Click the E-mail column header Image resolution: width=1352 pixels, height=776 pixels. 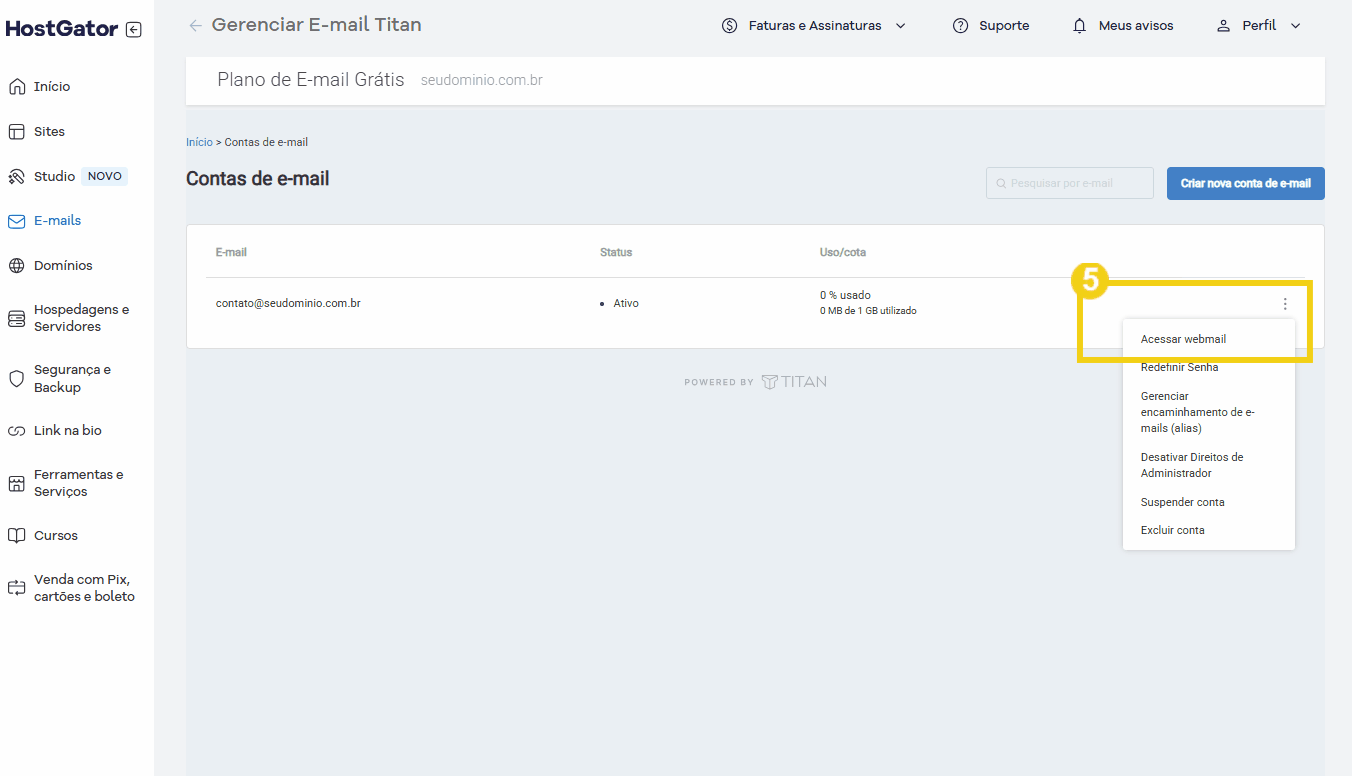coord(231,252)
